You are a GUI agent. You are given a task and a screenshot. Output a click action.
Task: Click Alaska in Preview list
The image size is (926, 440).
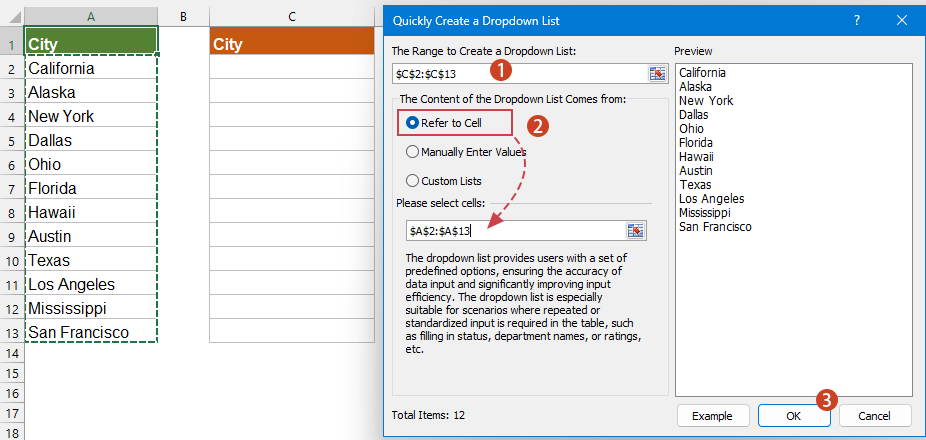tap(696, 86)
